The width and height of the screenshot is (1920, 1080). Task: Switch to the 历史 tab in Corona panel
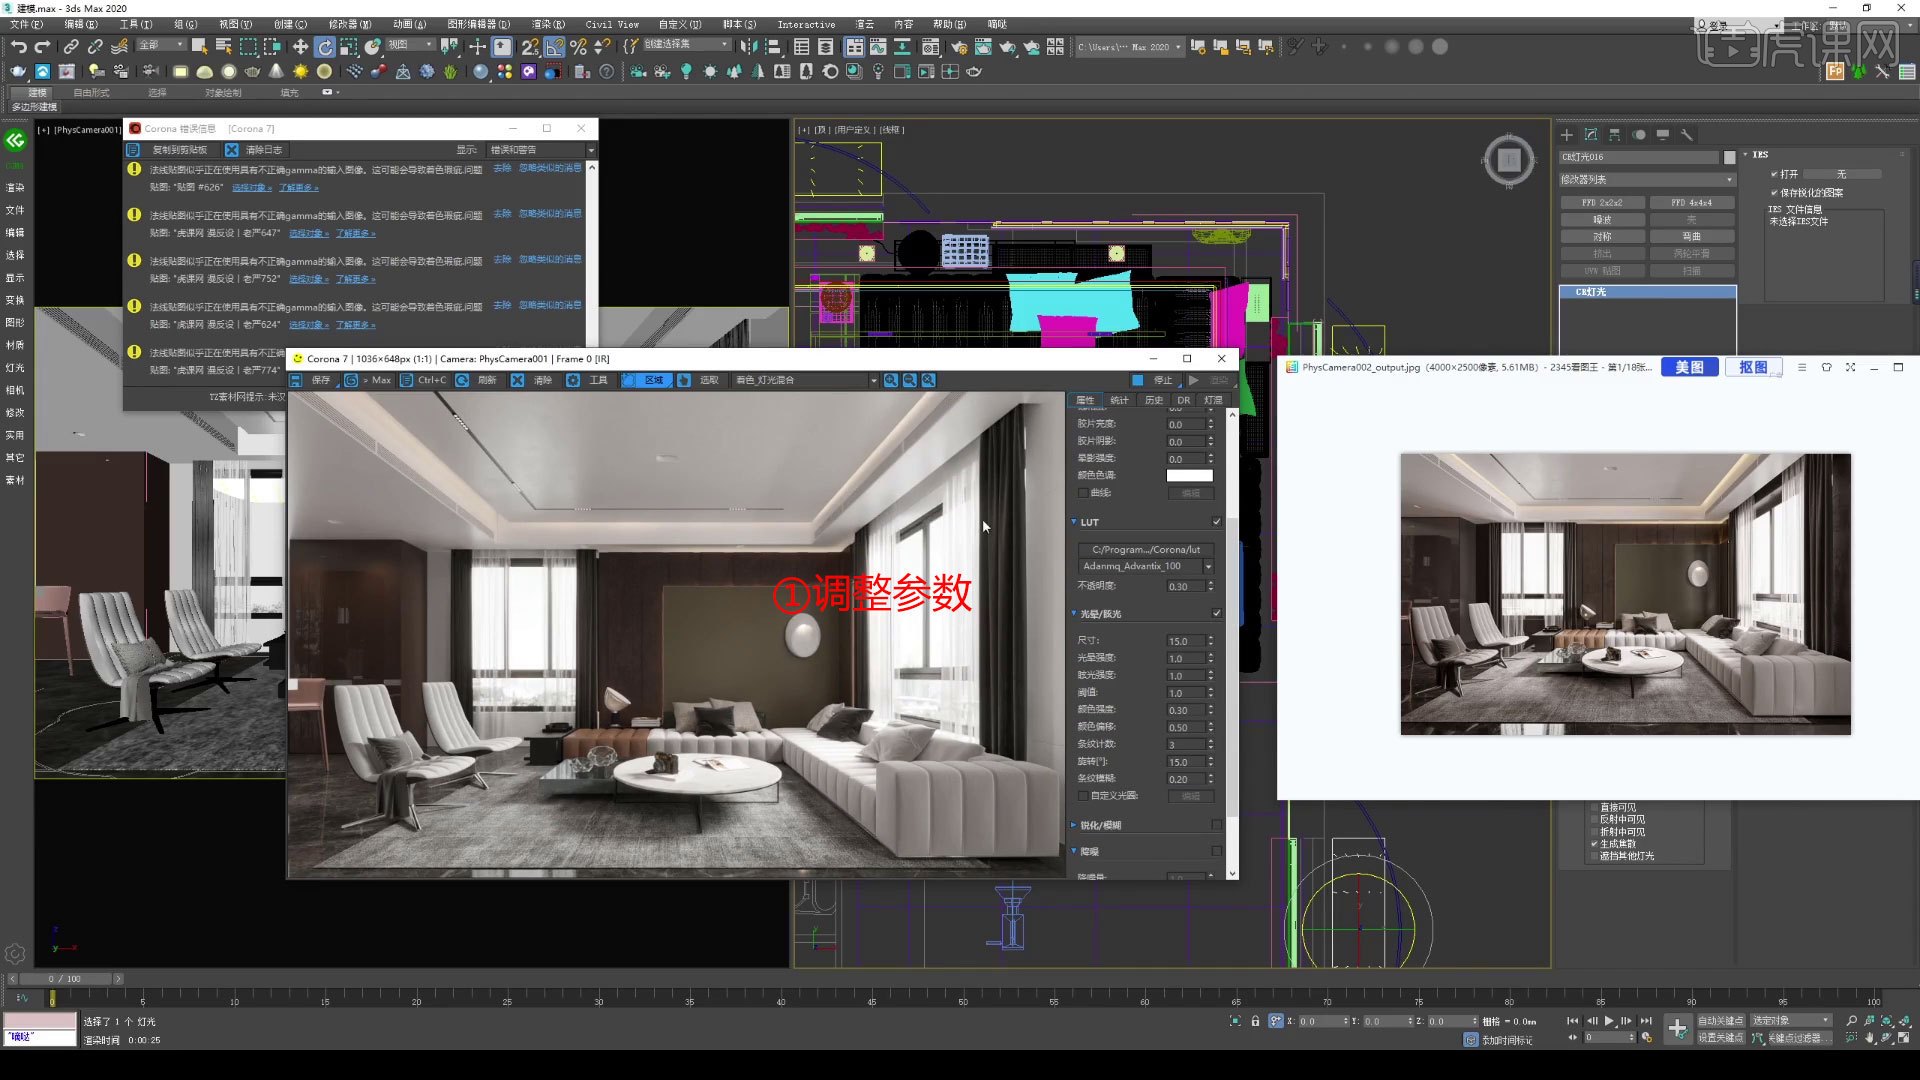(1154, 399)
